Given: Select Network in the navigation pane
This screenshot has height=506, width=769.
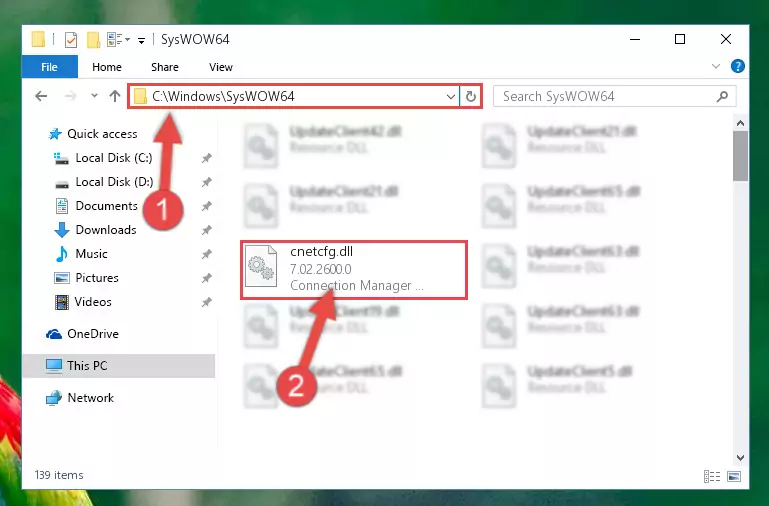Looking at the screenshot, I should (x=90, y=398).
